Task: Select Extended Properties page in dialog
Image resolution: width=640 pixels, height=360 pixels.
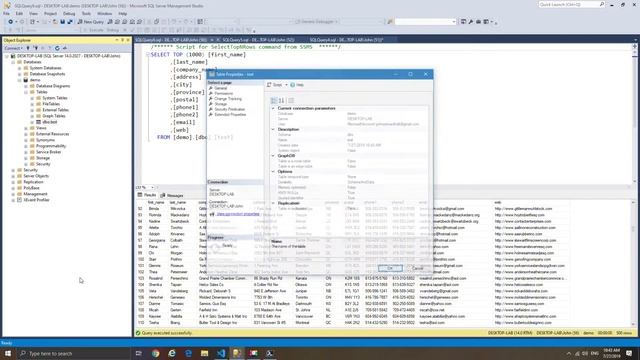Action: [x=230, y=115]
